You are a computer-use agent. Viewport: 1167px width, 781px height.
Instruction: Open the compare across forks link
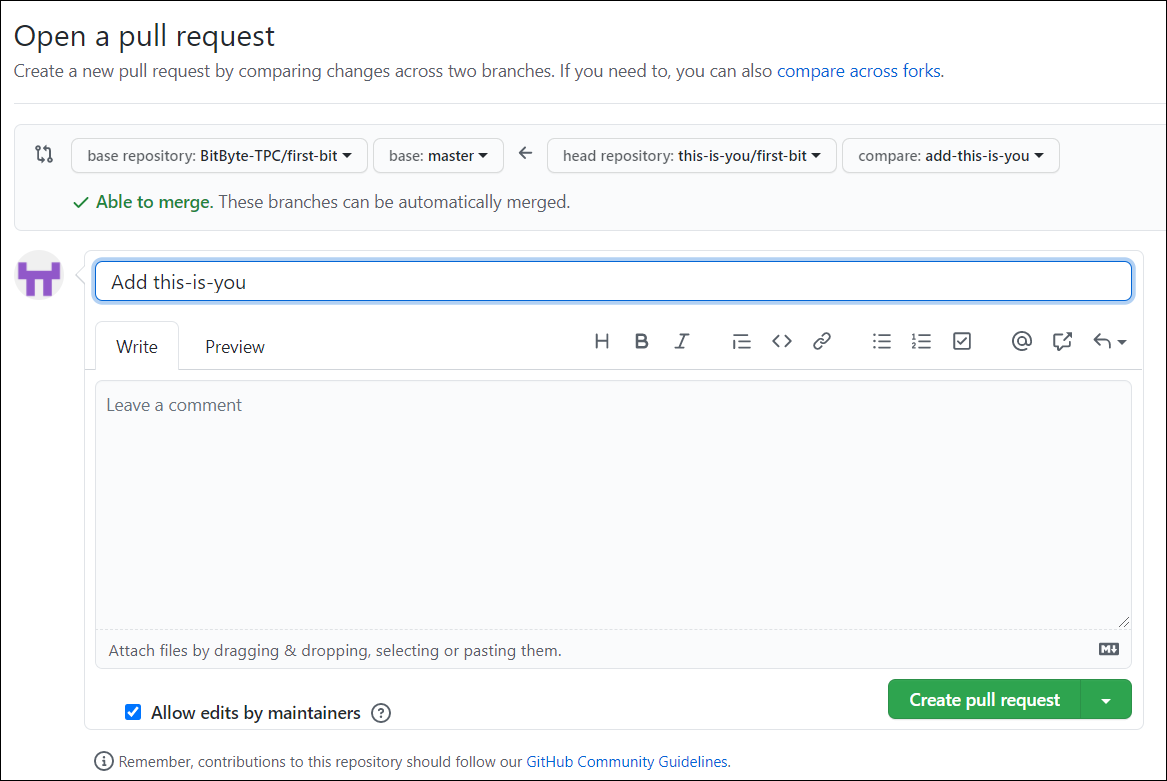click(856, 71)
